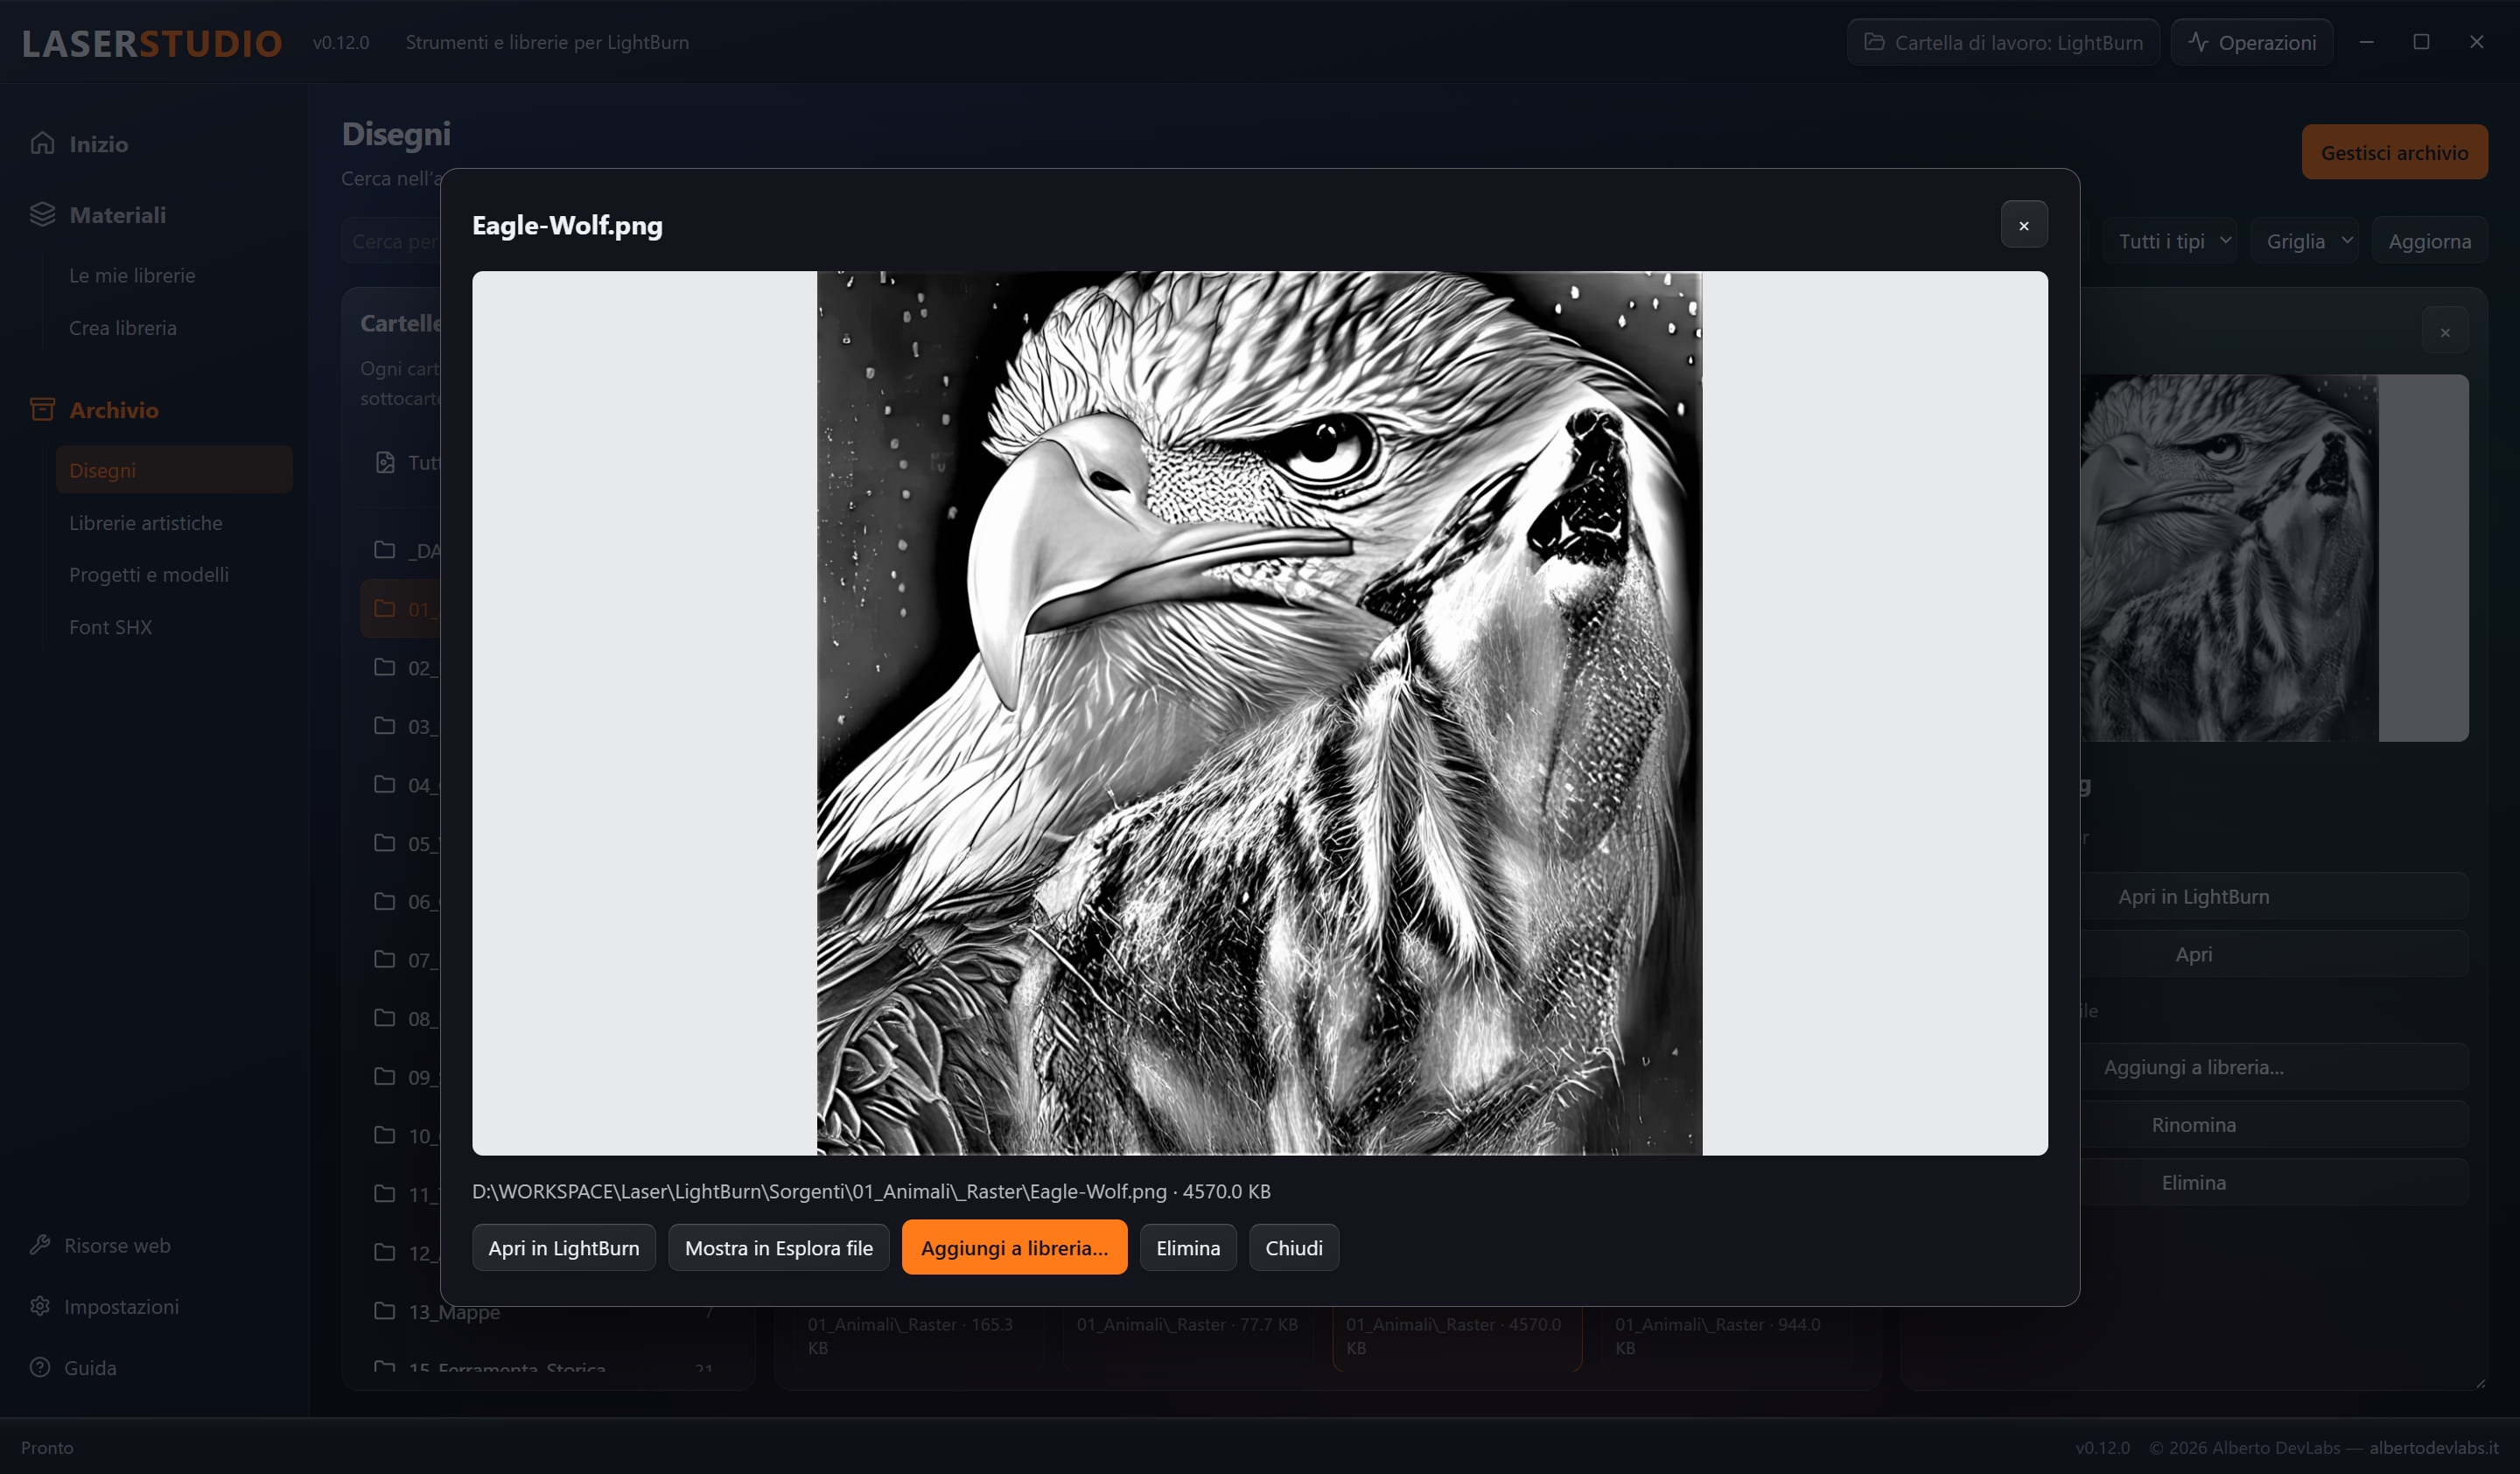Click the file path text in dialog

coord(871,1191)
